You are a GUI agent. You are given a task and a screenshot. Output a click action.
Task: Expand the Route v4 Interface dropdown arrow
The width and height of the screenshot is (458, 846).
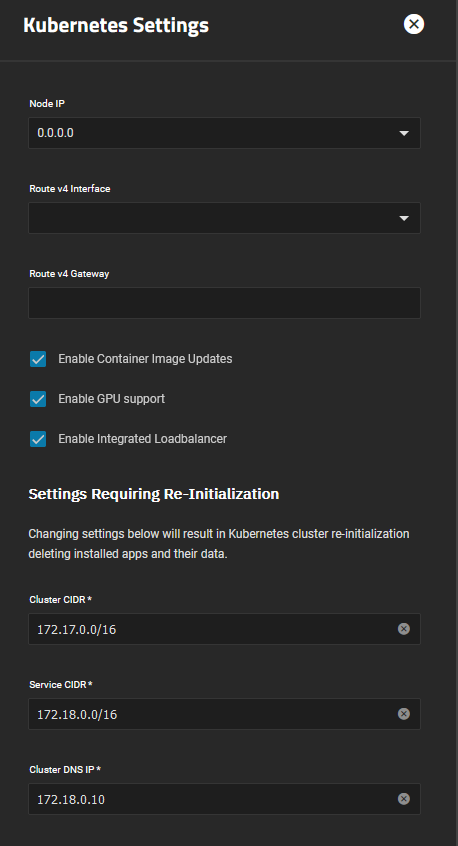(x=404, y=219)
